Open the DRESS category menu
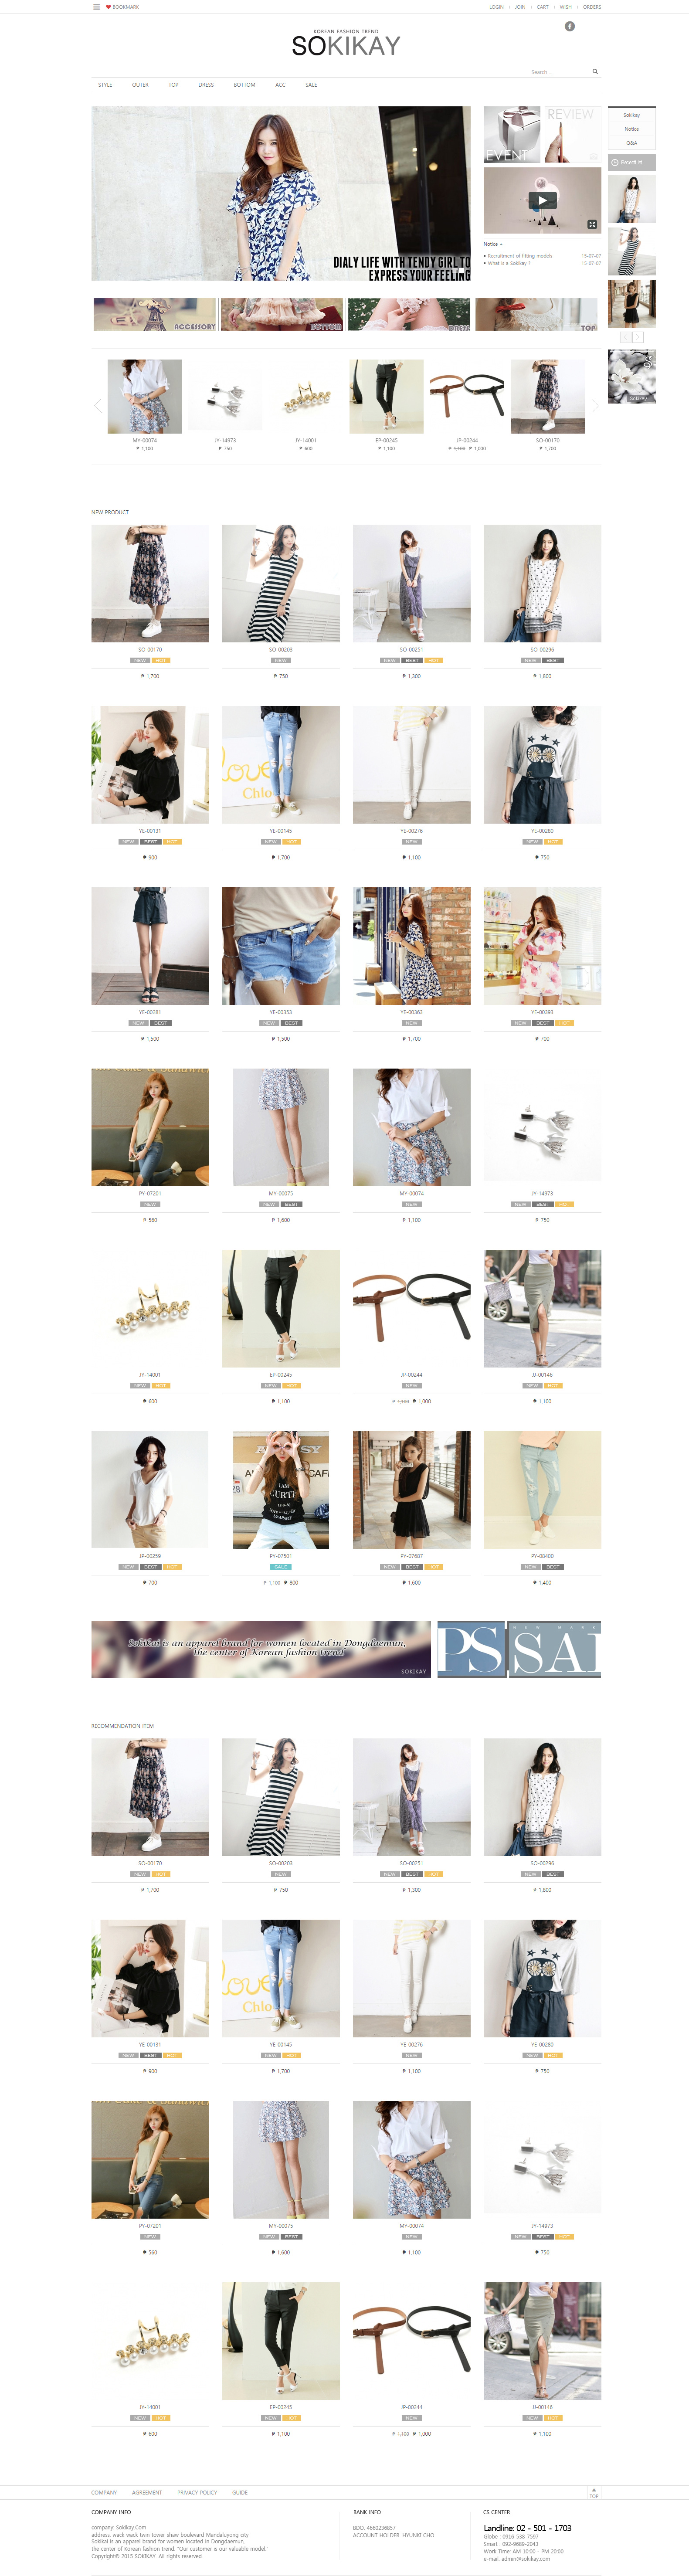Viewport: 689px width, 2576px height. click(x=206, y=85)
